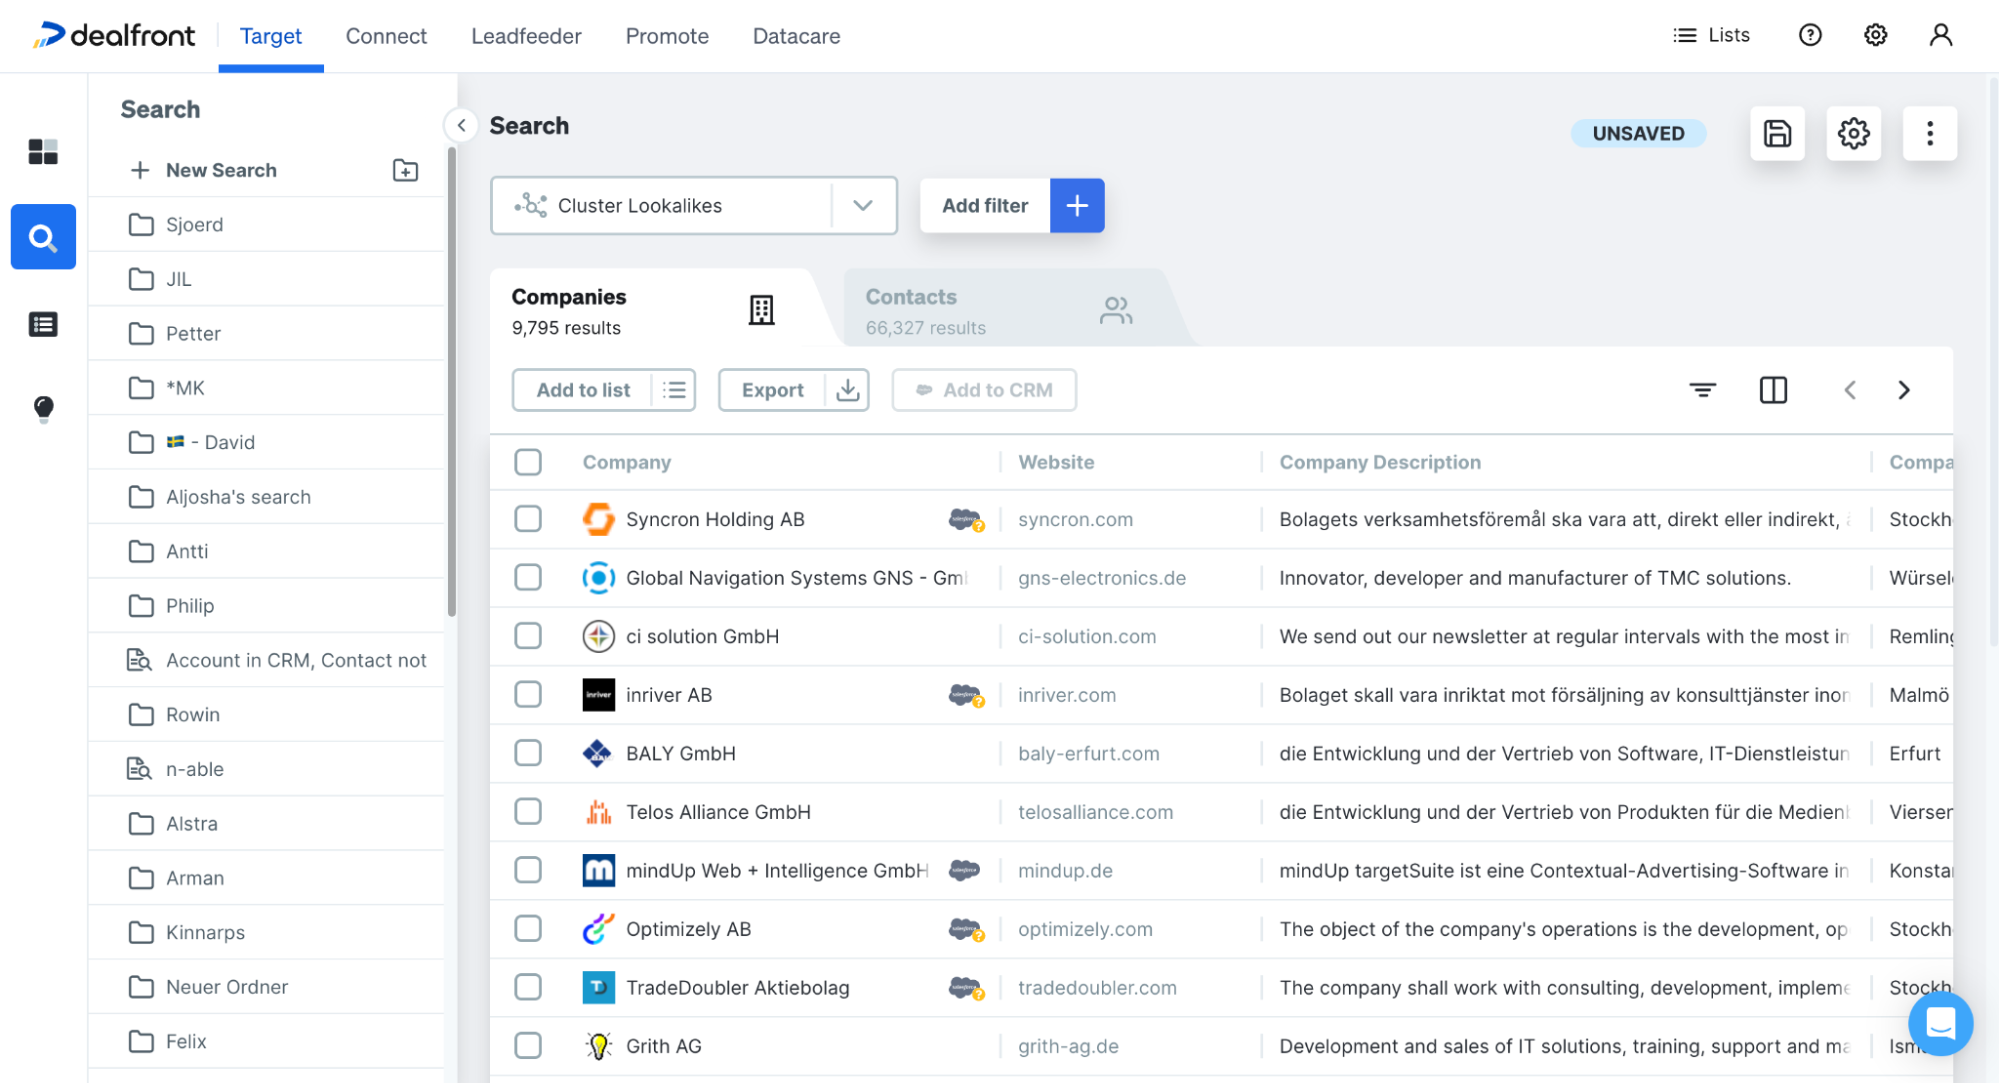1999x1084 pixels.
Task: Go to next page using the right chevron
Action: click(1904, 390)
